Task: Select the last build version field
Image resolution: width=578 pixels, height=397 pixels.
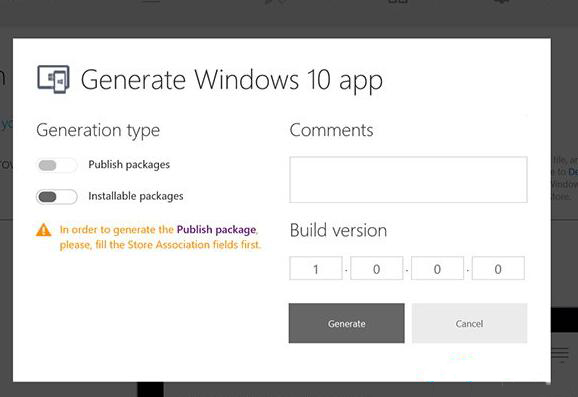Action: (x=498, y=268)
